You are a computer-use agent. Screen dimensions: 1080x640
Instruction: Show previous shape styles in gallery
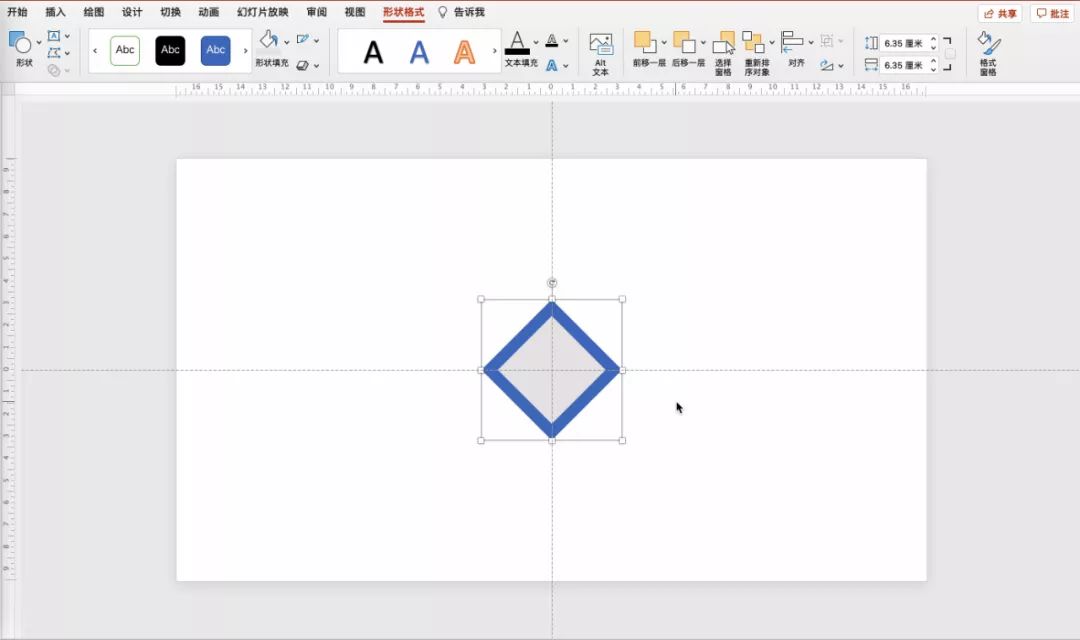tap(95, 50)
